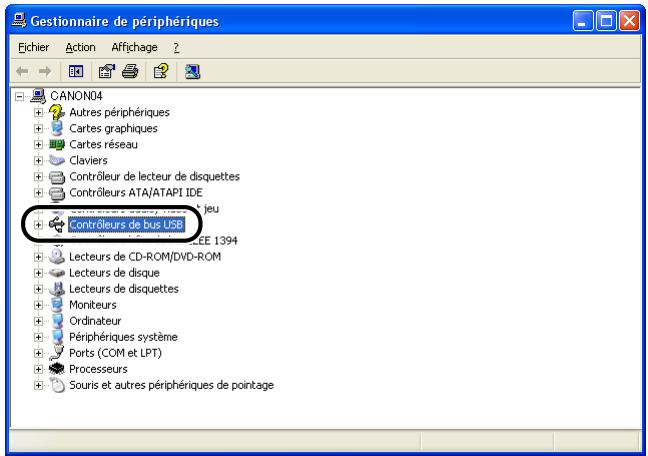This screenshot has height=456, width=648.
Task: Click the Cartes graphiques display icon
Action: pos(57,128)
